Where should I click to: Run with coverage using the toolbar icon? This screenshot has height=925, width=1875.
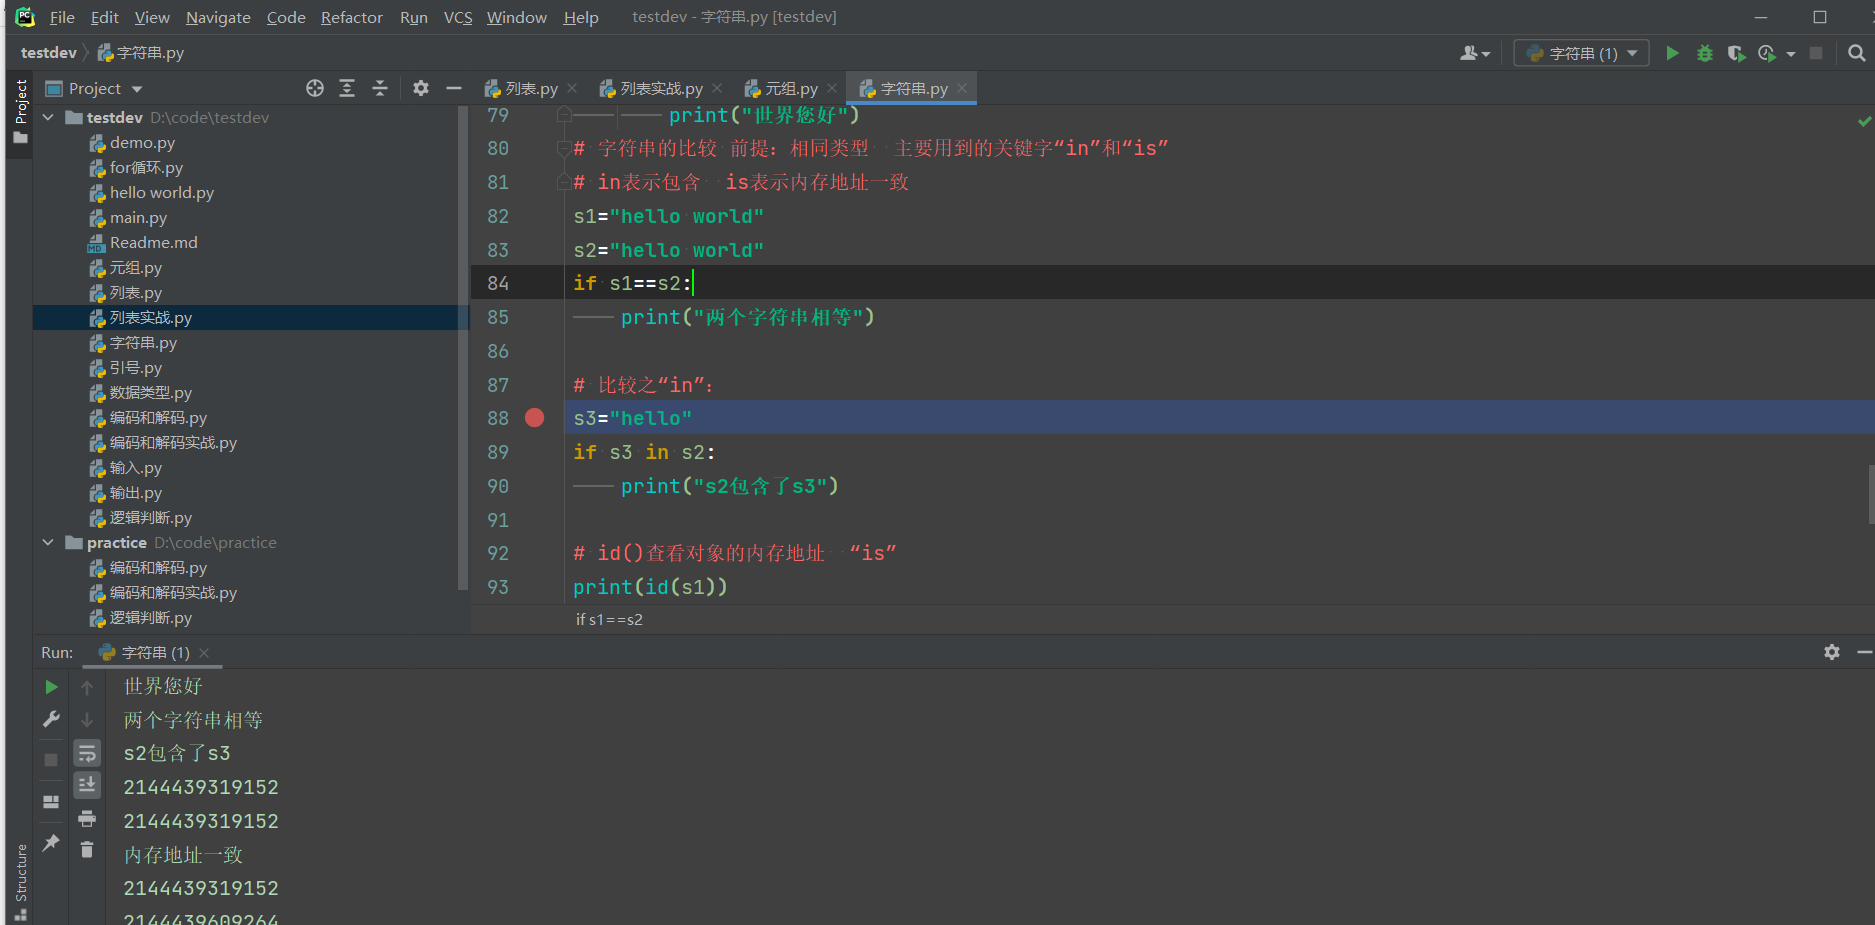1736,53
